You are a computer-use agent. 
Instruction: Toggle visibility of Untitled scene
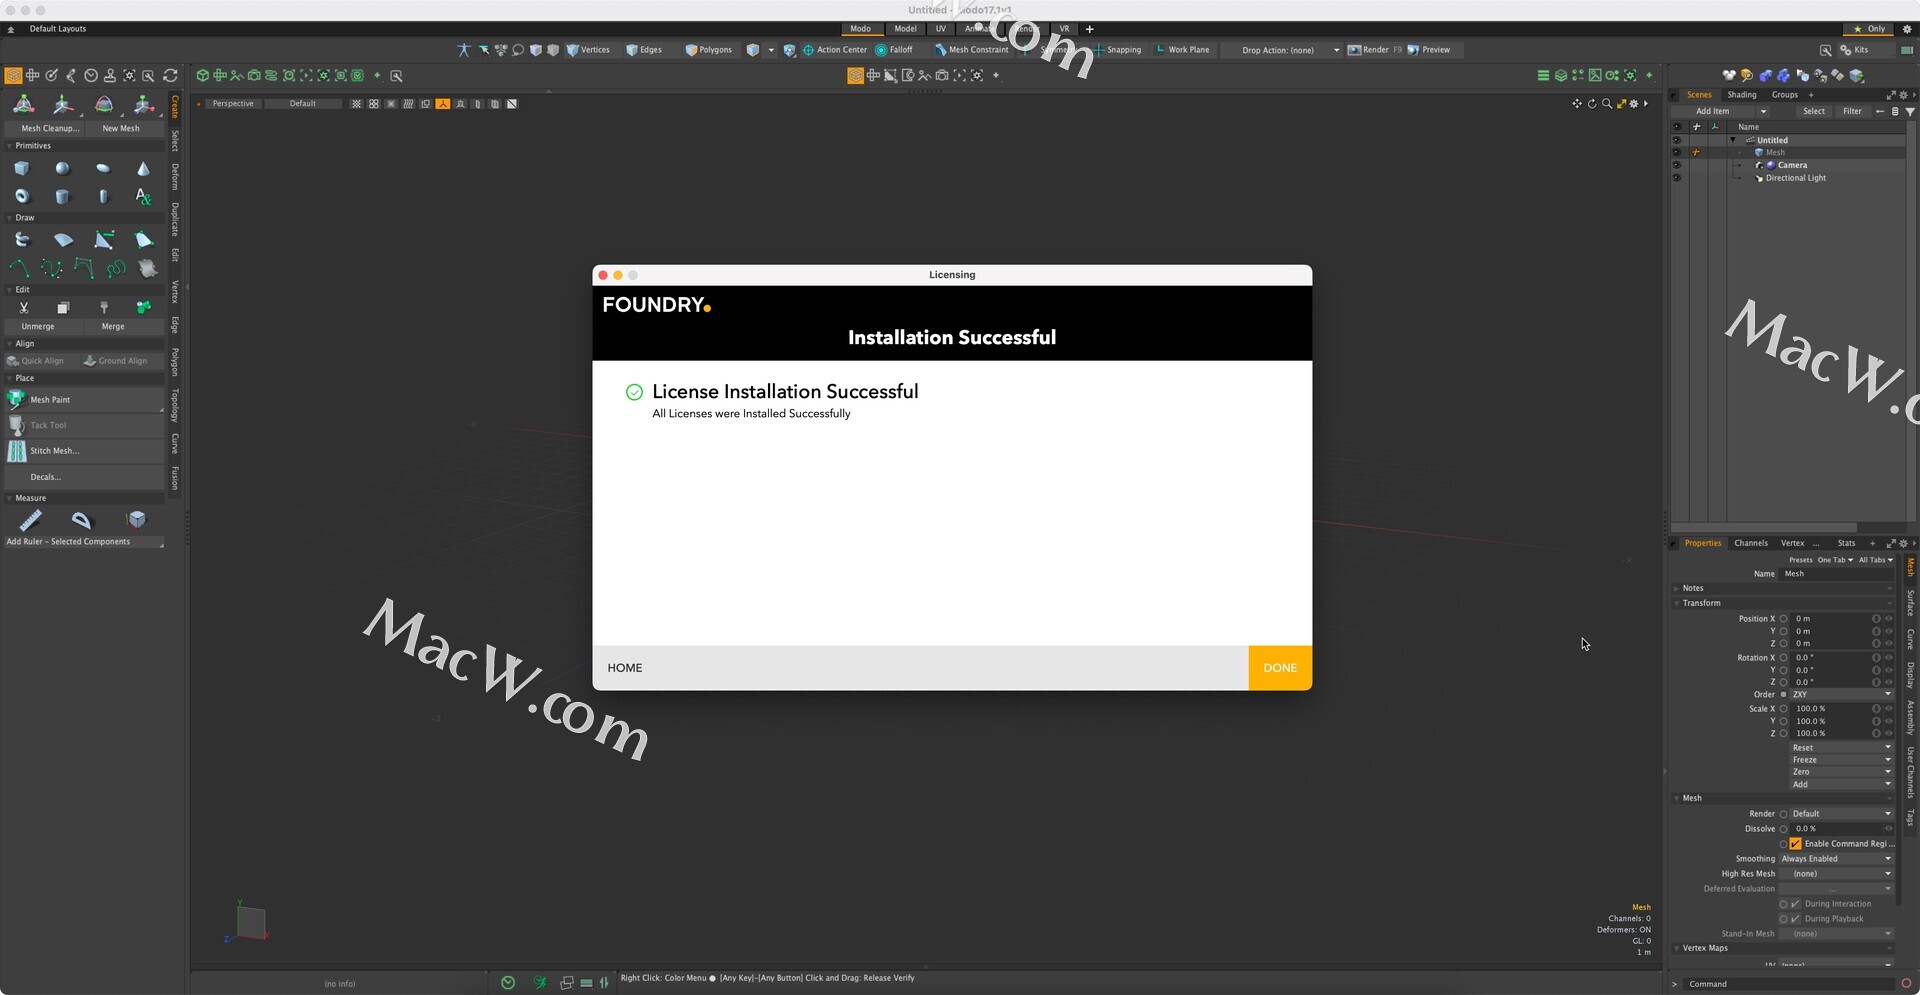[1677, 140]
